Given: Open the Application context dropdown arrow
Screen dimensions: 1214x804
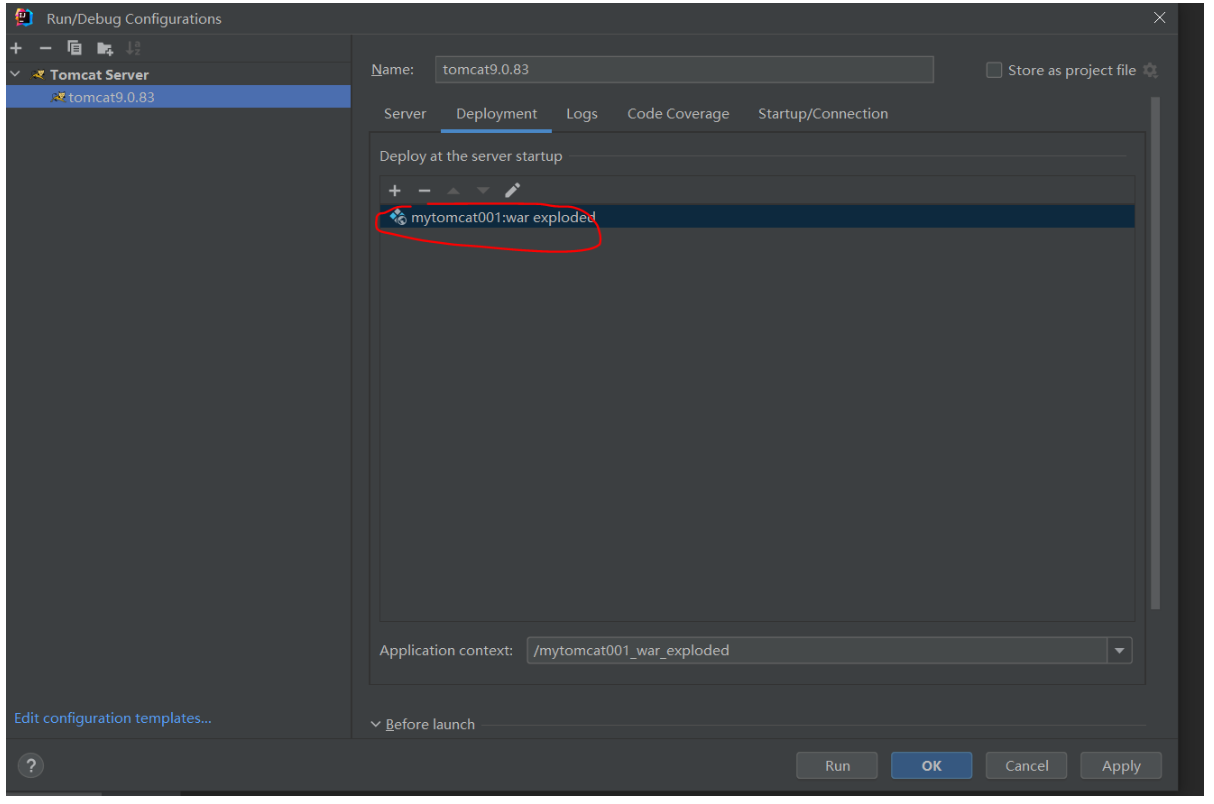Looking at the screenshot, I should point(1119,650).
